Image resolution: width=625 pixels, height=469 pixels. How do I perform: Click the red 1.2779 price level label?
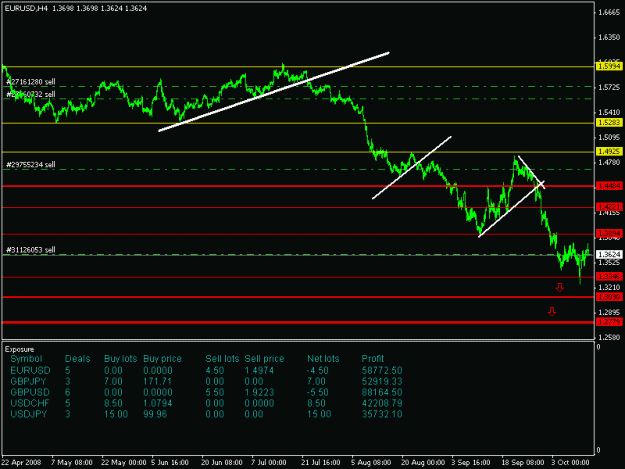coord(609,322)
